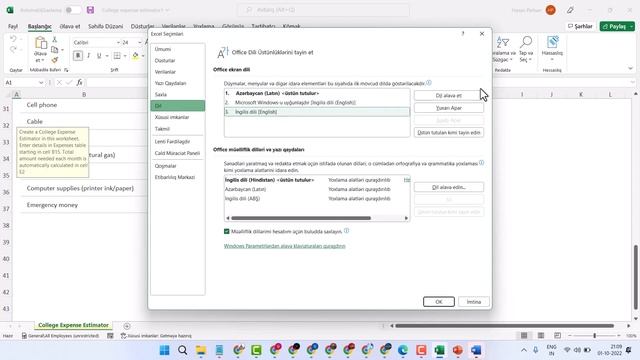
Task: Open the Fill Color dropdown arrow
Action: pos(143,56)
